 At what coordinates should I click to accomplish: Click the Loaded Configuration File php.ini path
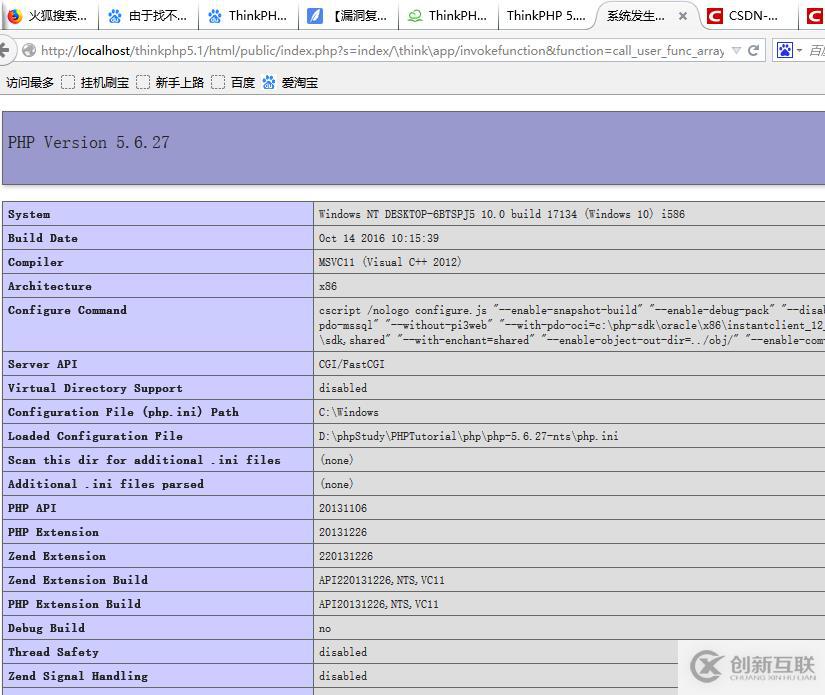(x=468, y=436)
